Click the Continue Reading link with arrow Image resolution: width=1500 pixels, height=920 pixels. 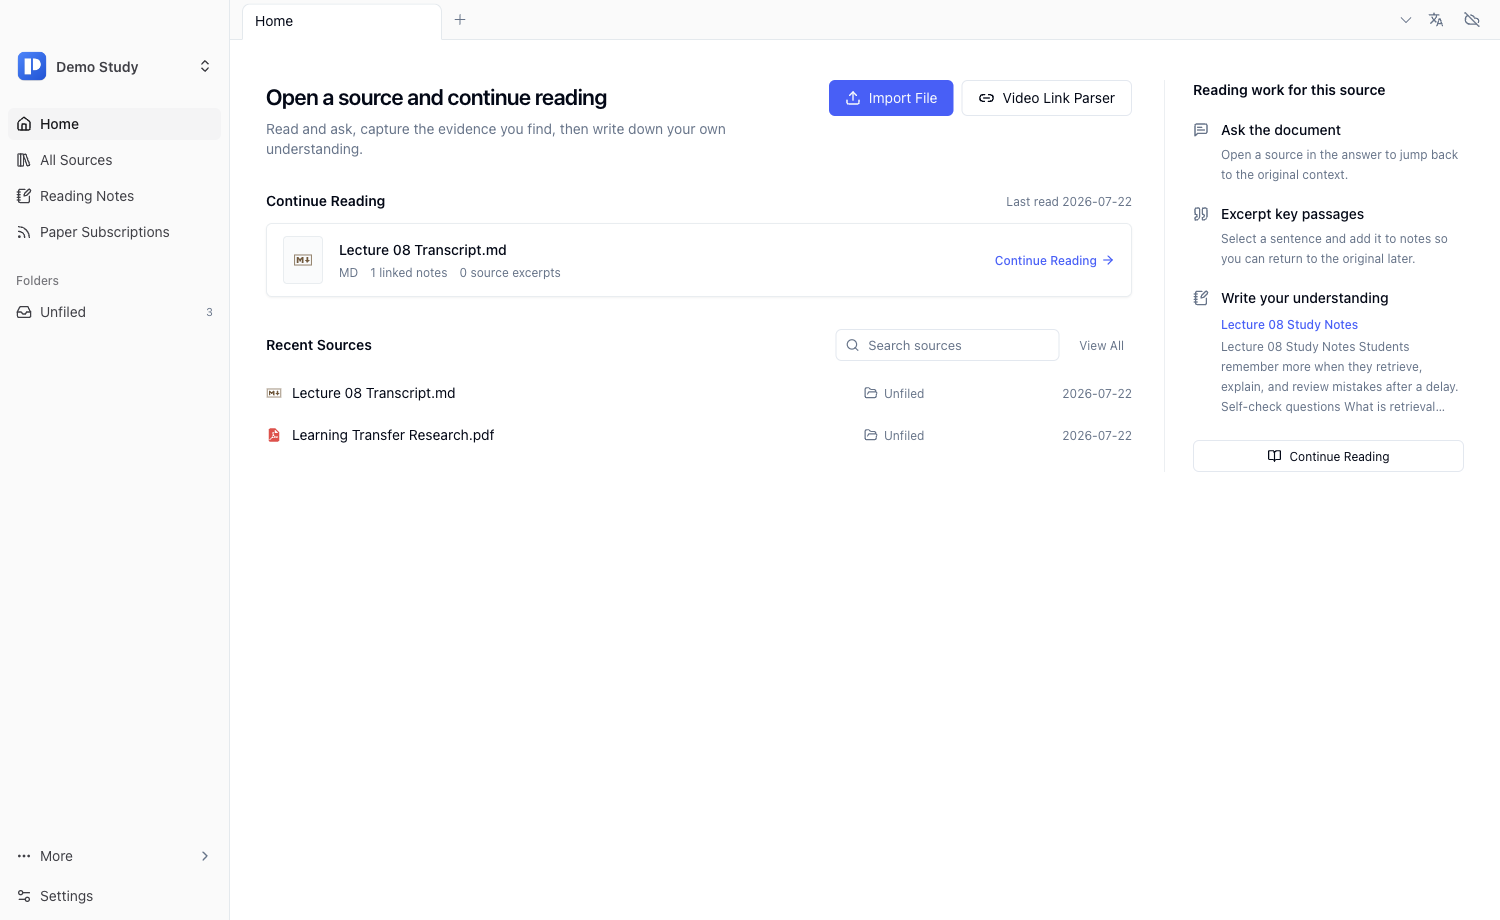point(1054,260)
